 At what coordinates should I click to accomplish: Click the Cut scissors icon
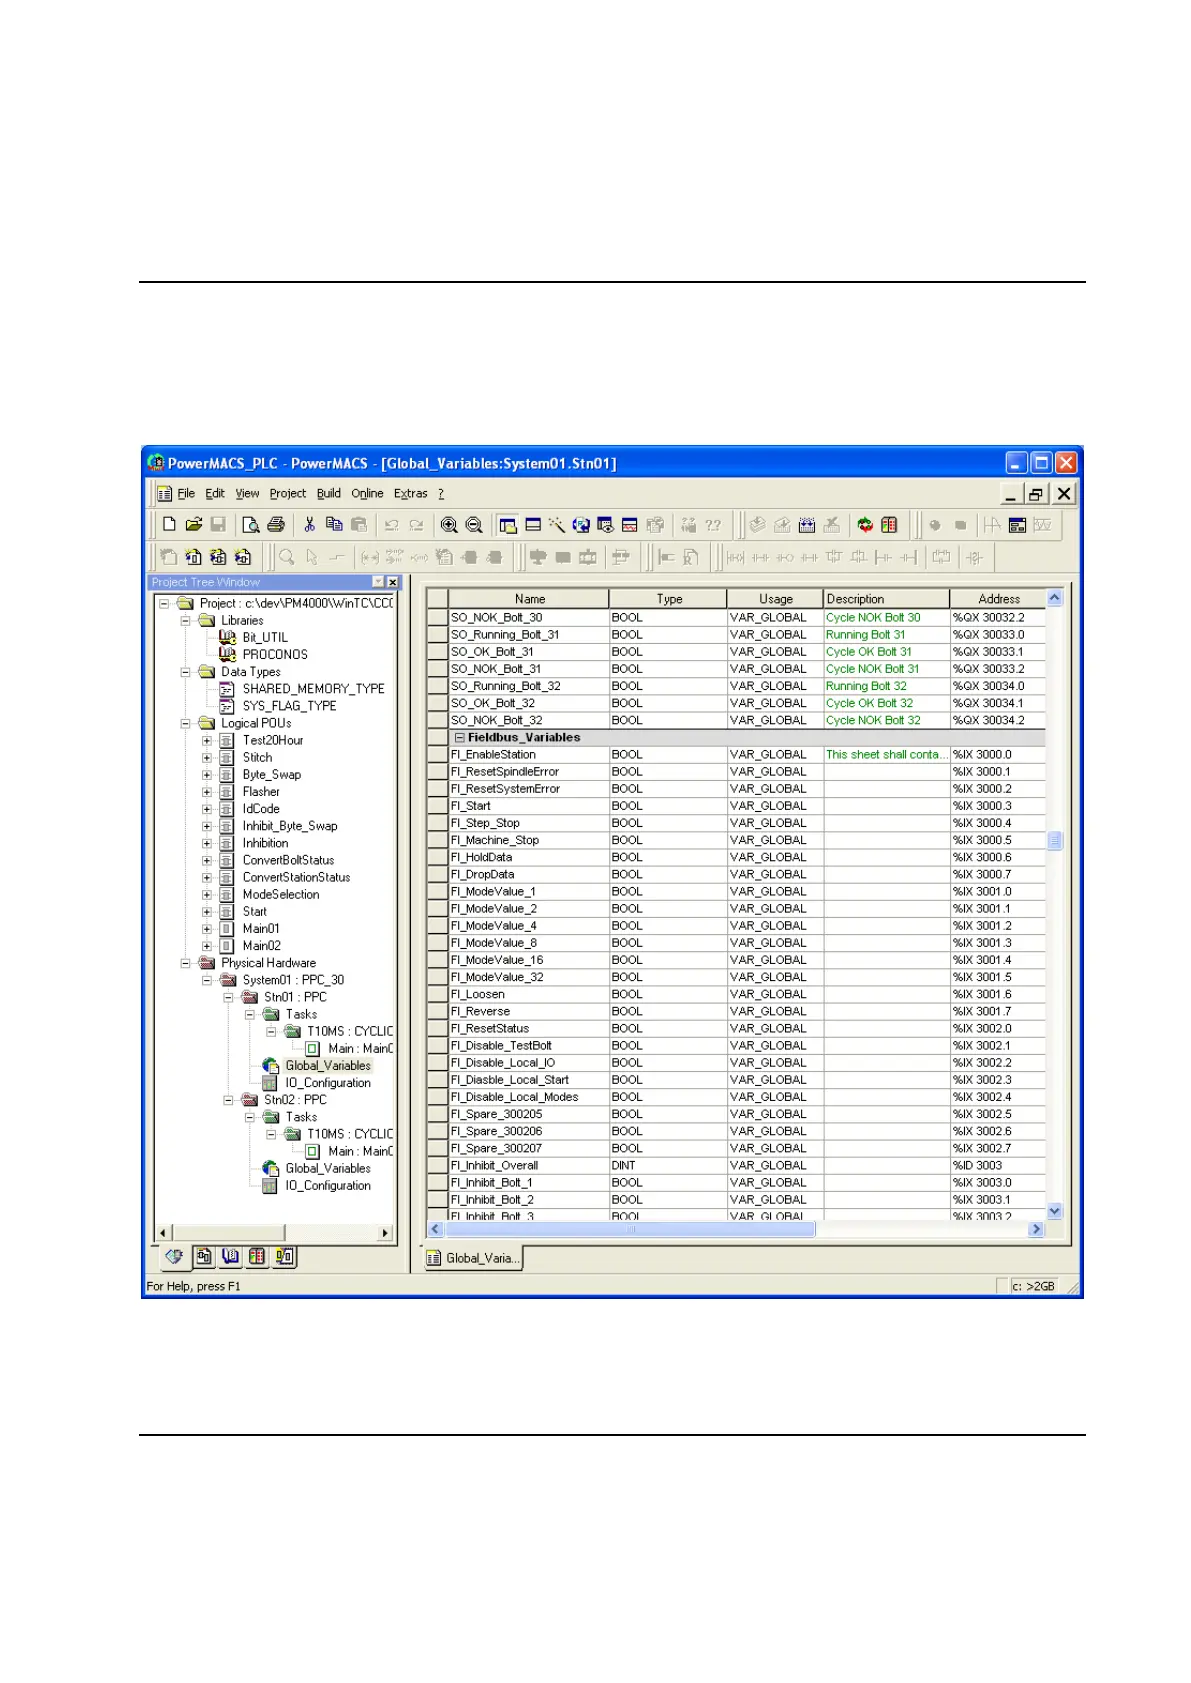click(309, 524)
